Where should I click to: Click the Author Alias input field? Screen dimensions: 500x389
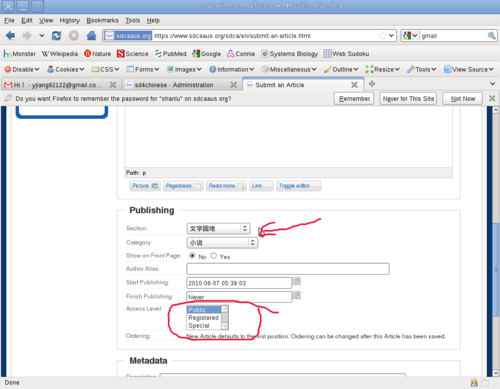[288, 269]
